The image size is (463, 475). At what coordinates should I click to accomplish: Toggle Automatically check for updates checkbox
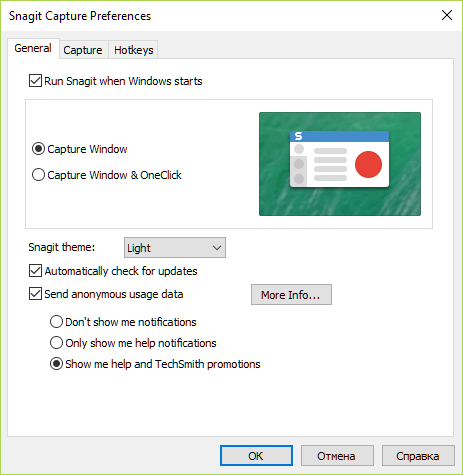35,271
